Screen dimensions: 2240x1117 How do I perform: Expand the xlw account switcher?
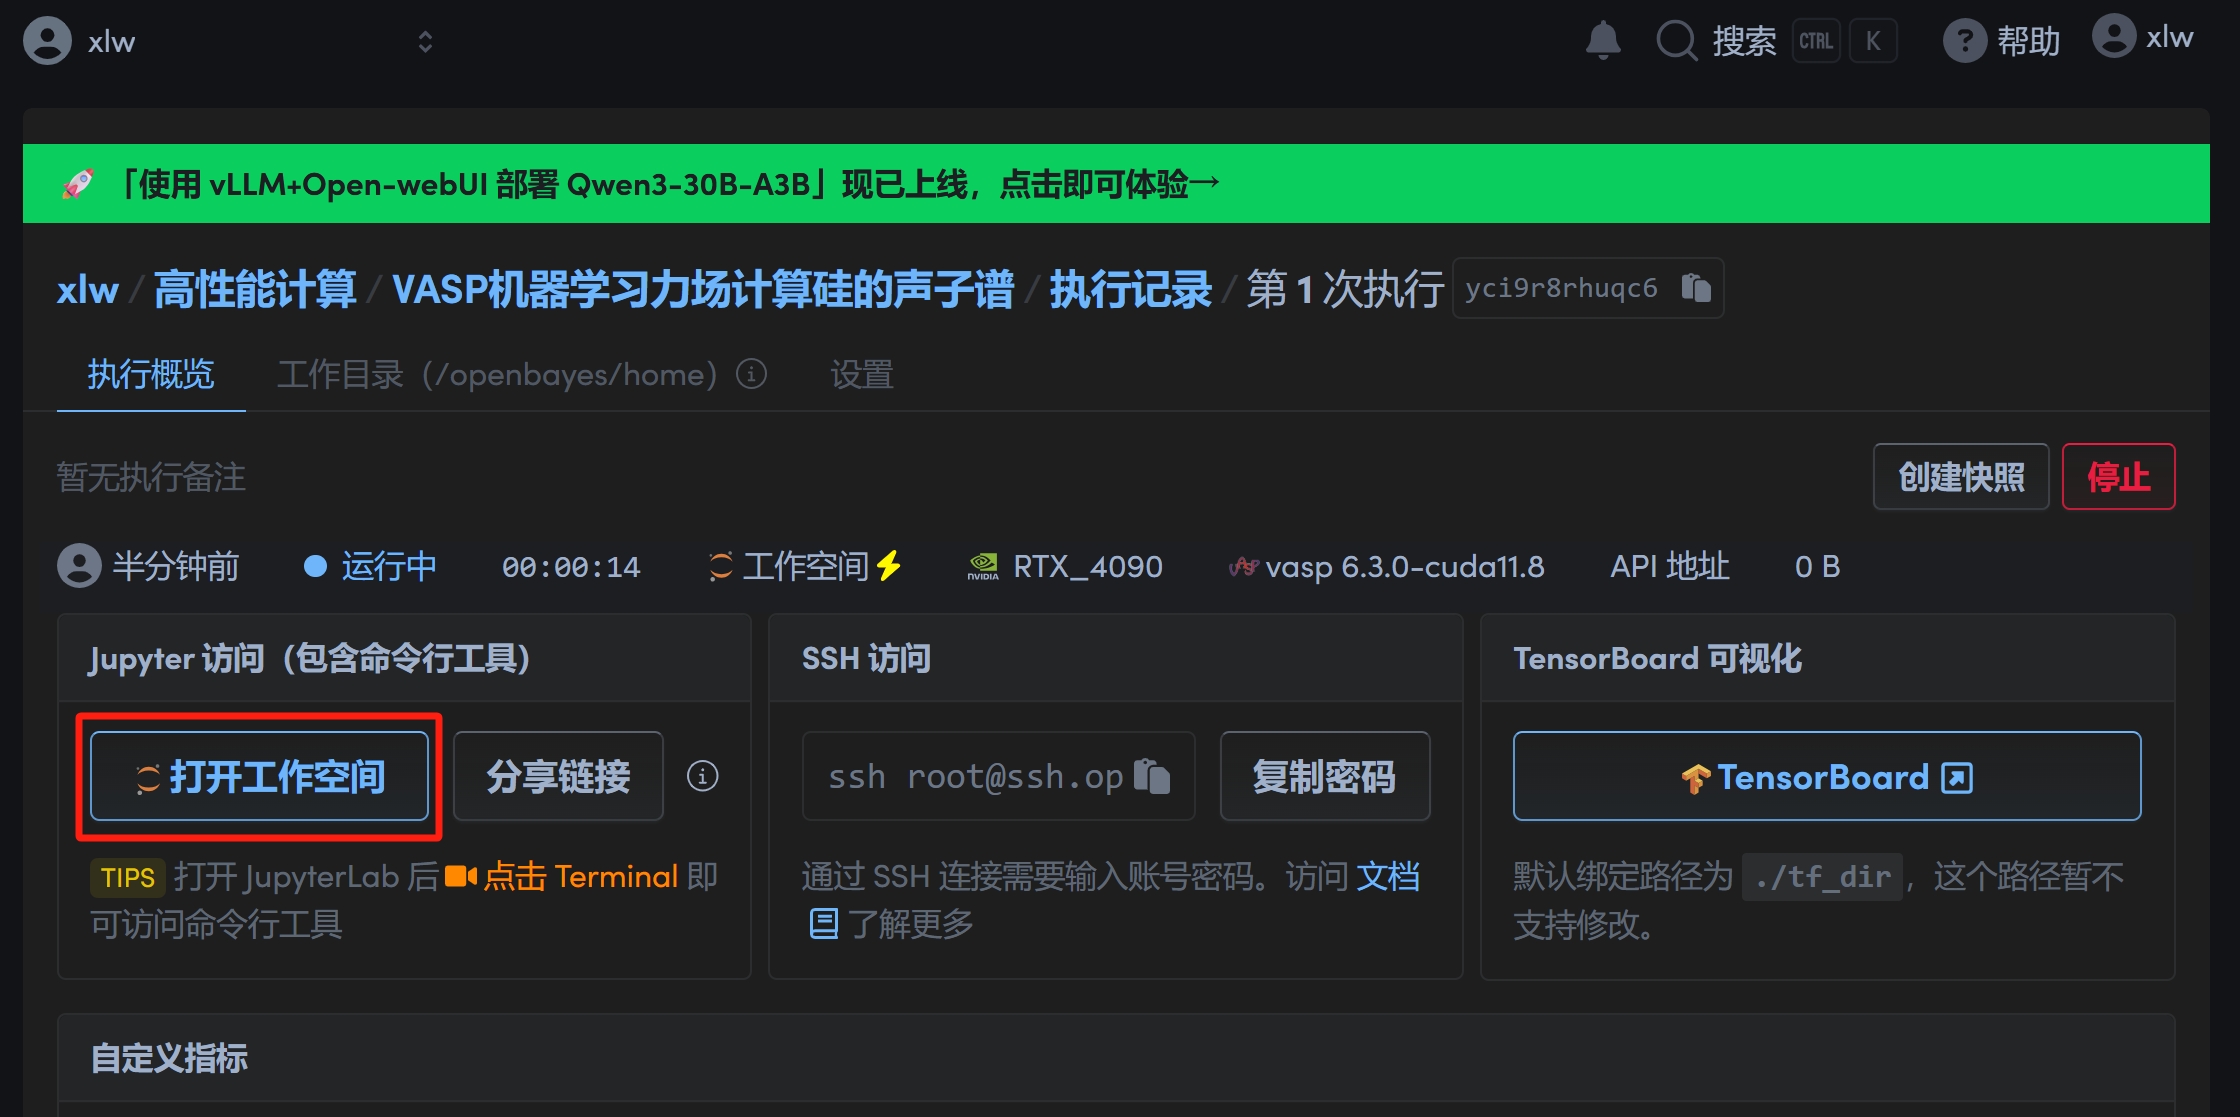[425, 41]
